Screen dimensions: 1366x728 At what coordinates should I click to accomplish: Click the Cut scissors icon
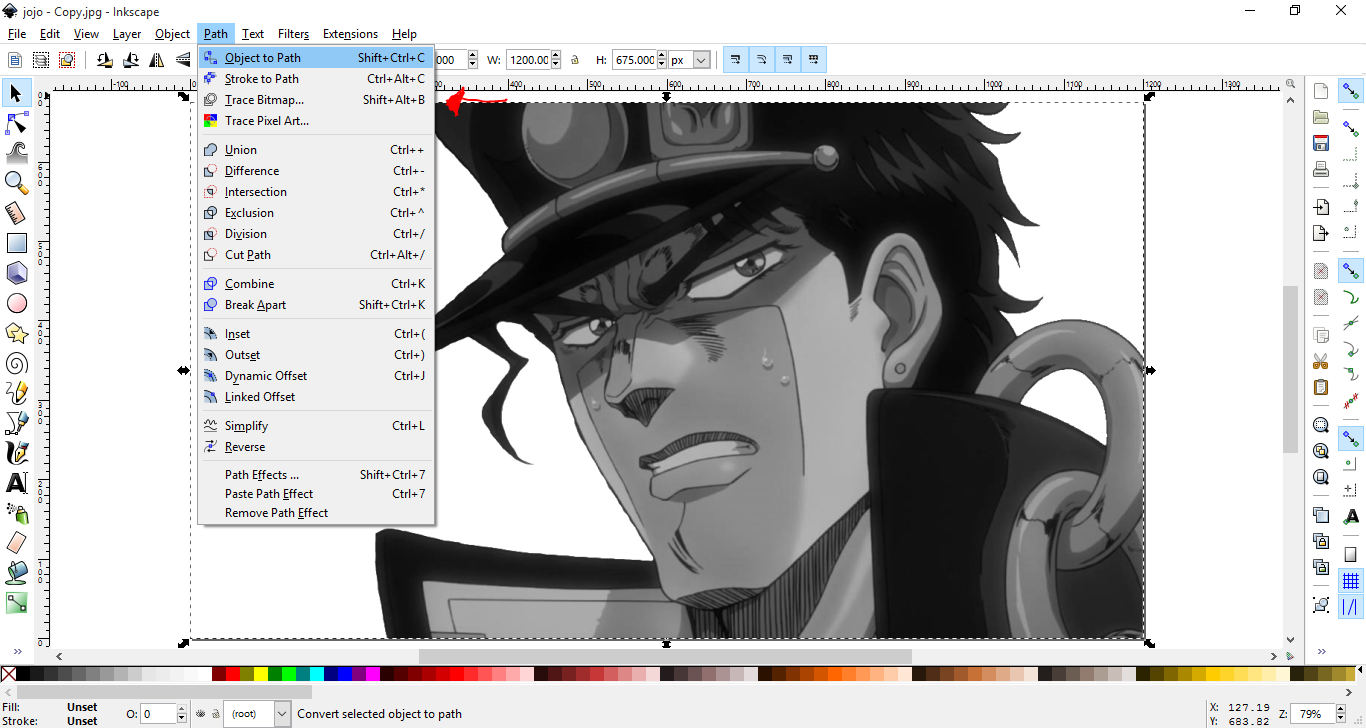(x=1321, y=361)
